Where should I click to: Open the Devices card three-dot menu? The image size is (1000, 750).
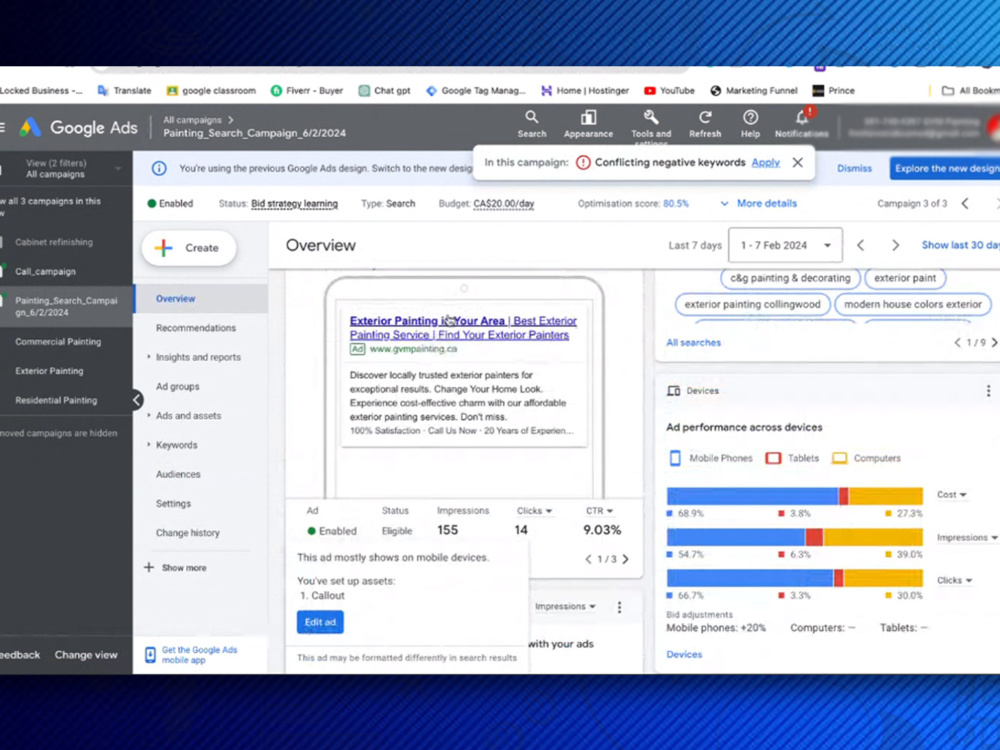pyautogui.click(x=988, y=391)
